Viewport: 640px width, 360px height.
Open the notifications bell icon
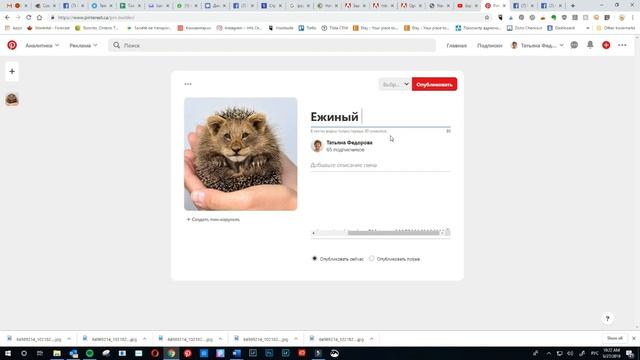pyautogui.click(x=590, y=45)
